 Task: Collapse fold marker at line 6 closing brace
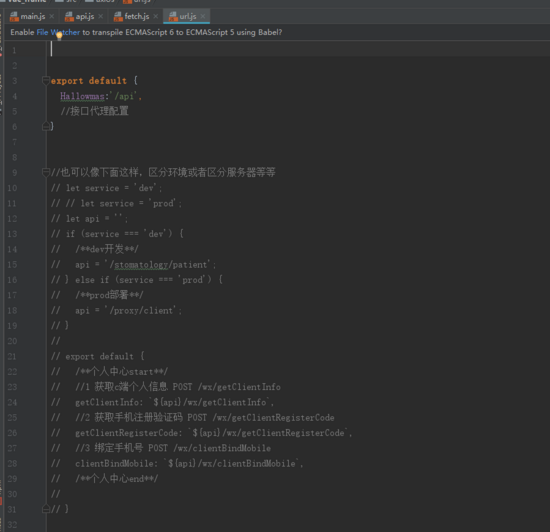pos(46,126)
